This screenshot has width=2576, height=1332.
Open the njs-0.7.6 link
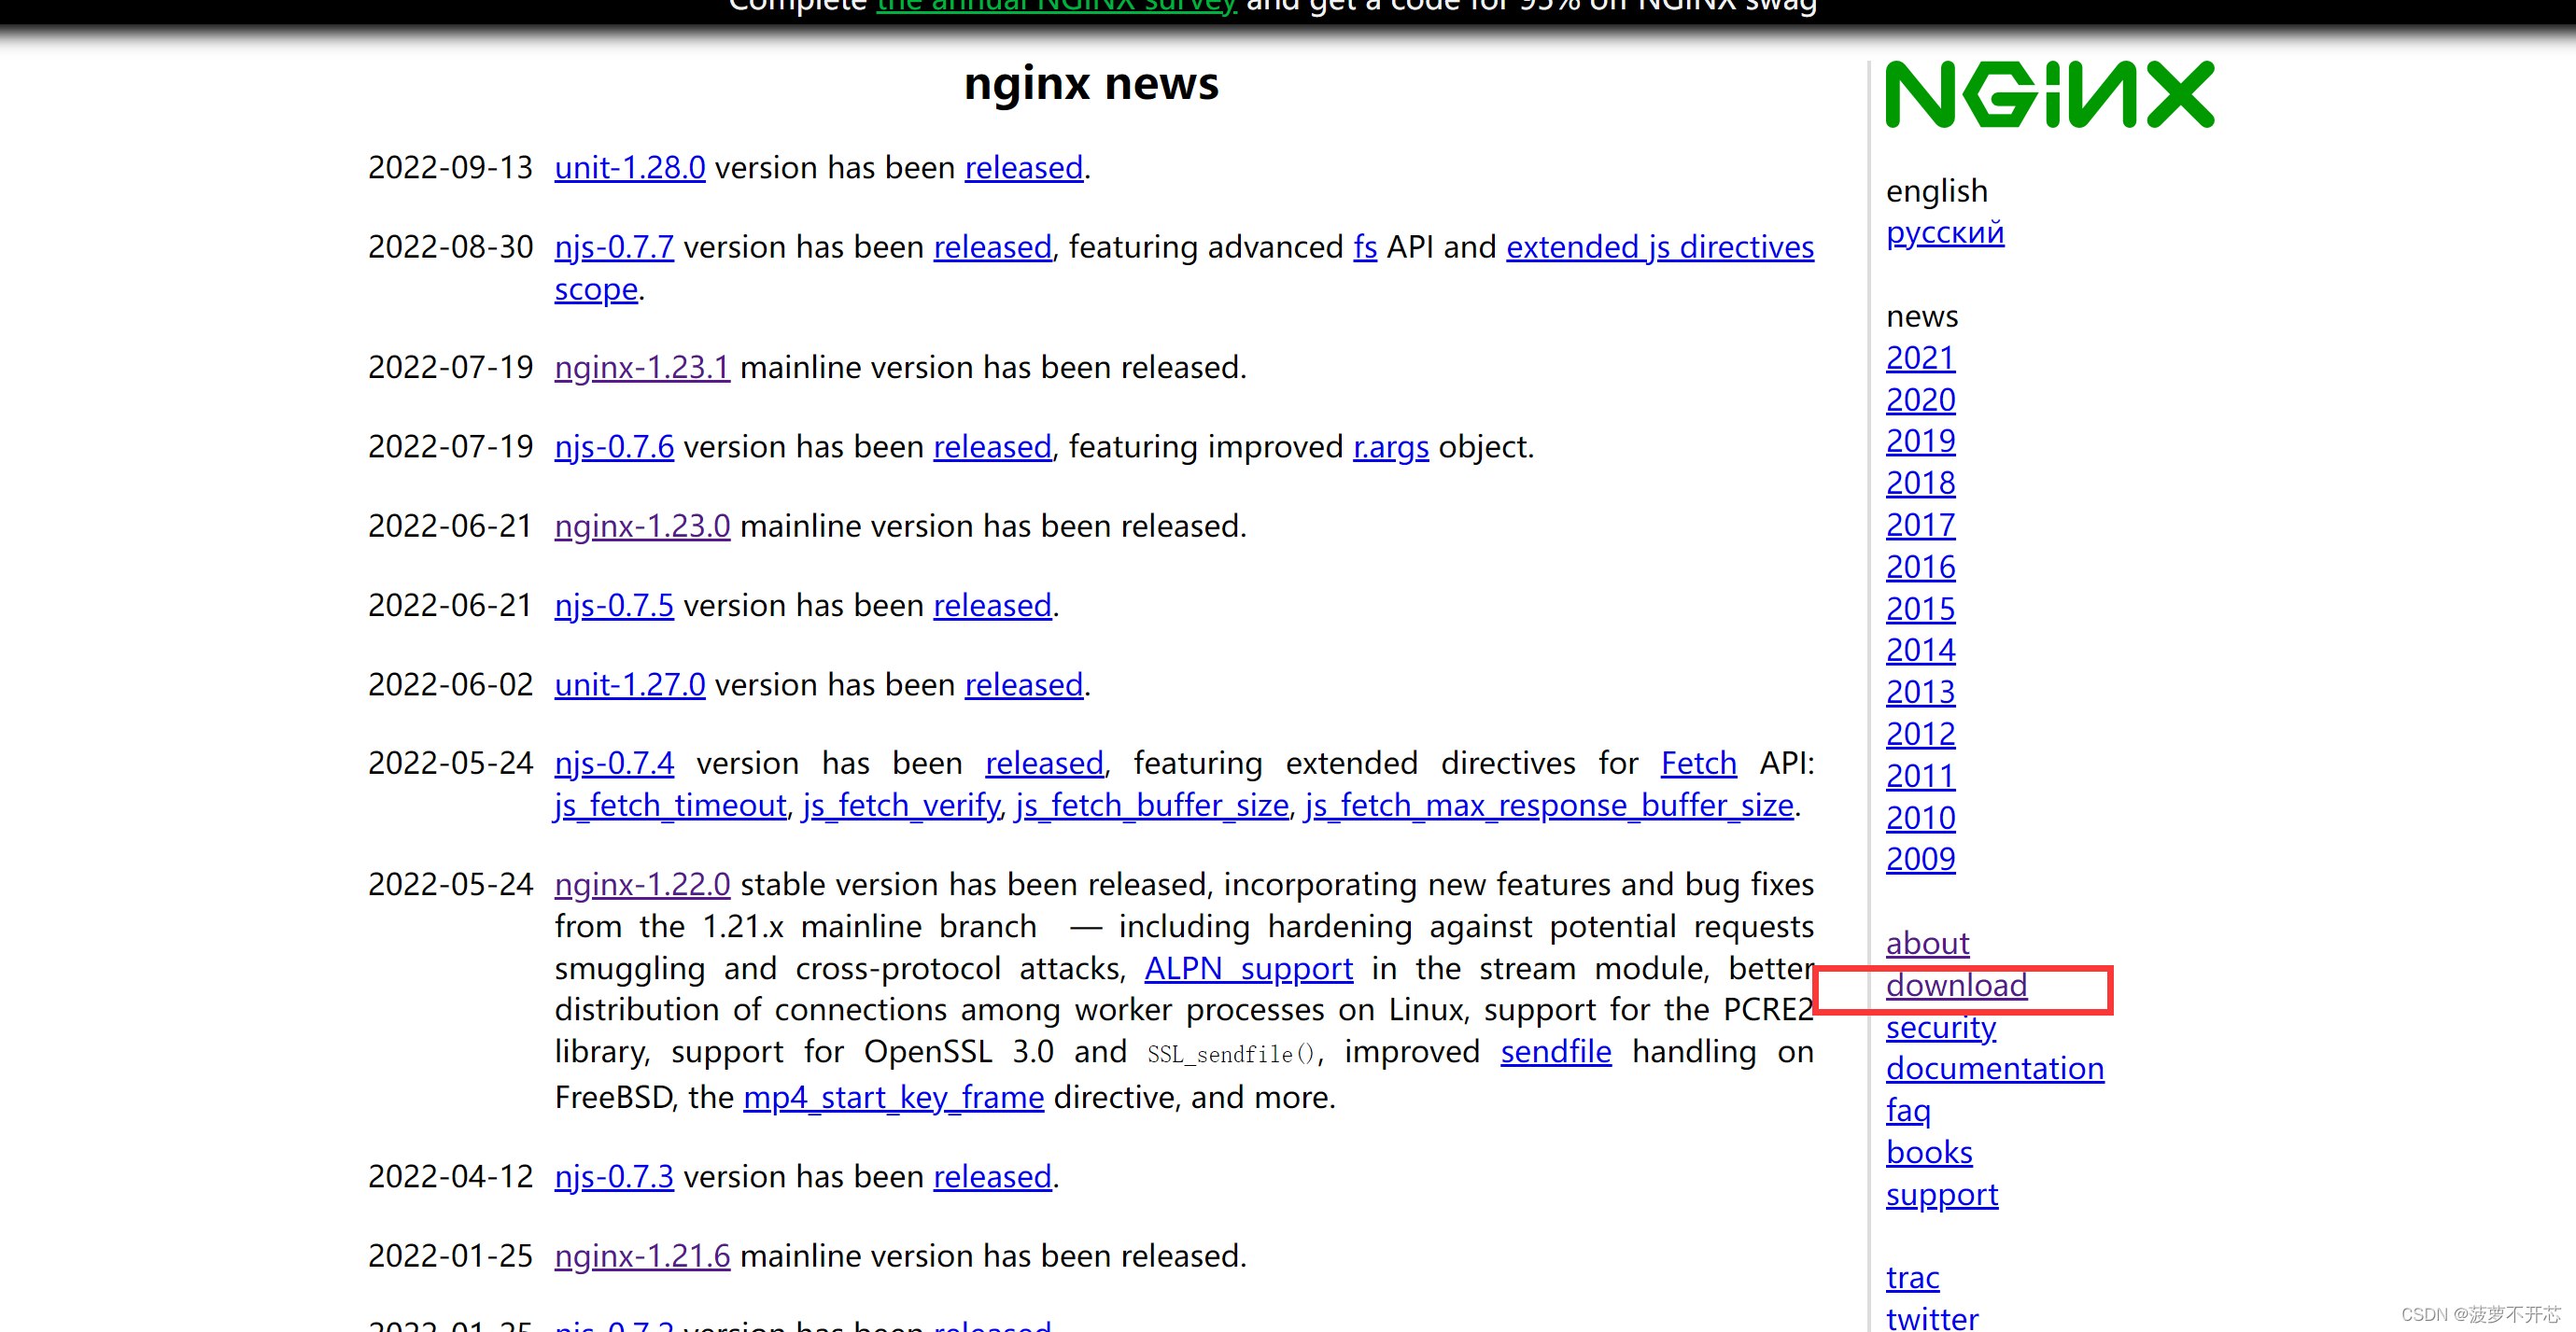coord(614,446)
